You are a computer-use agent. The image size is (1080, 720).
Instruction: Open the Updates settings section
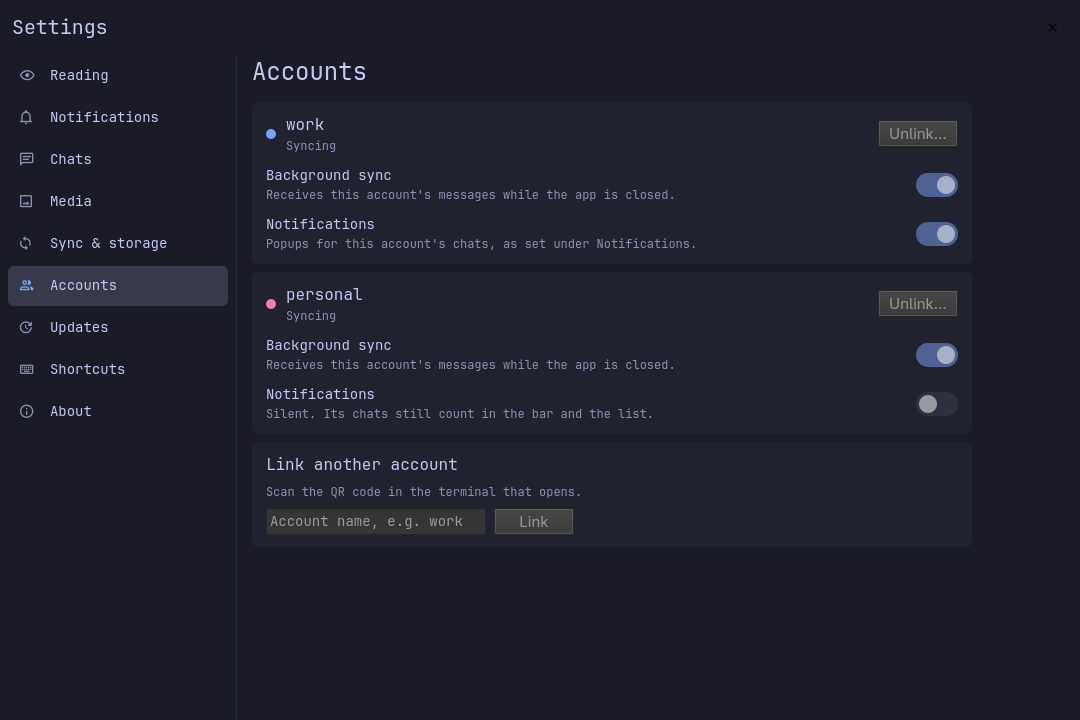point(118,327)
